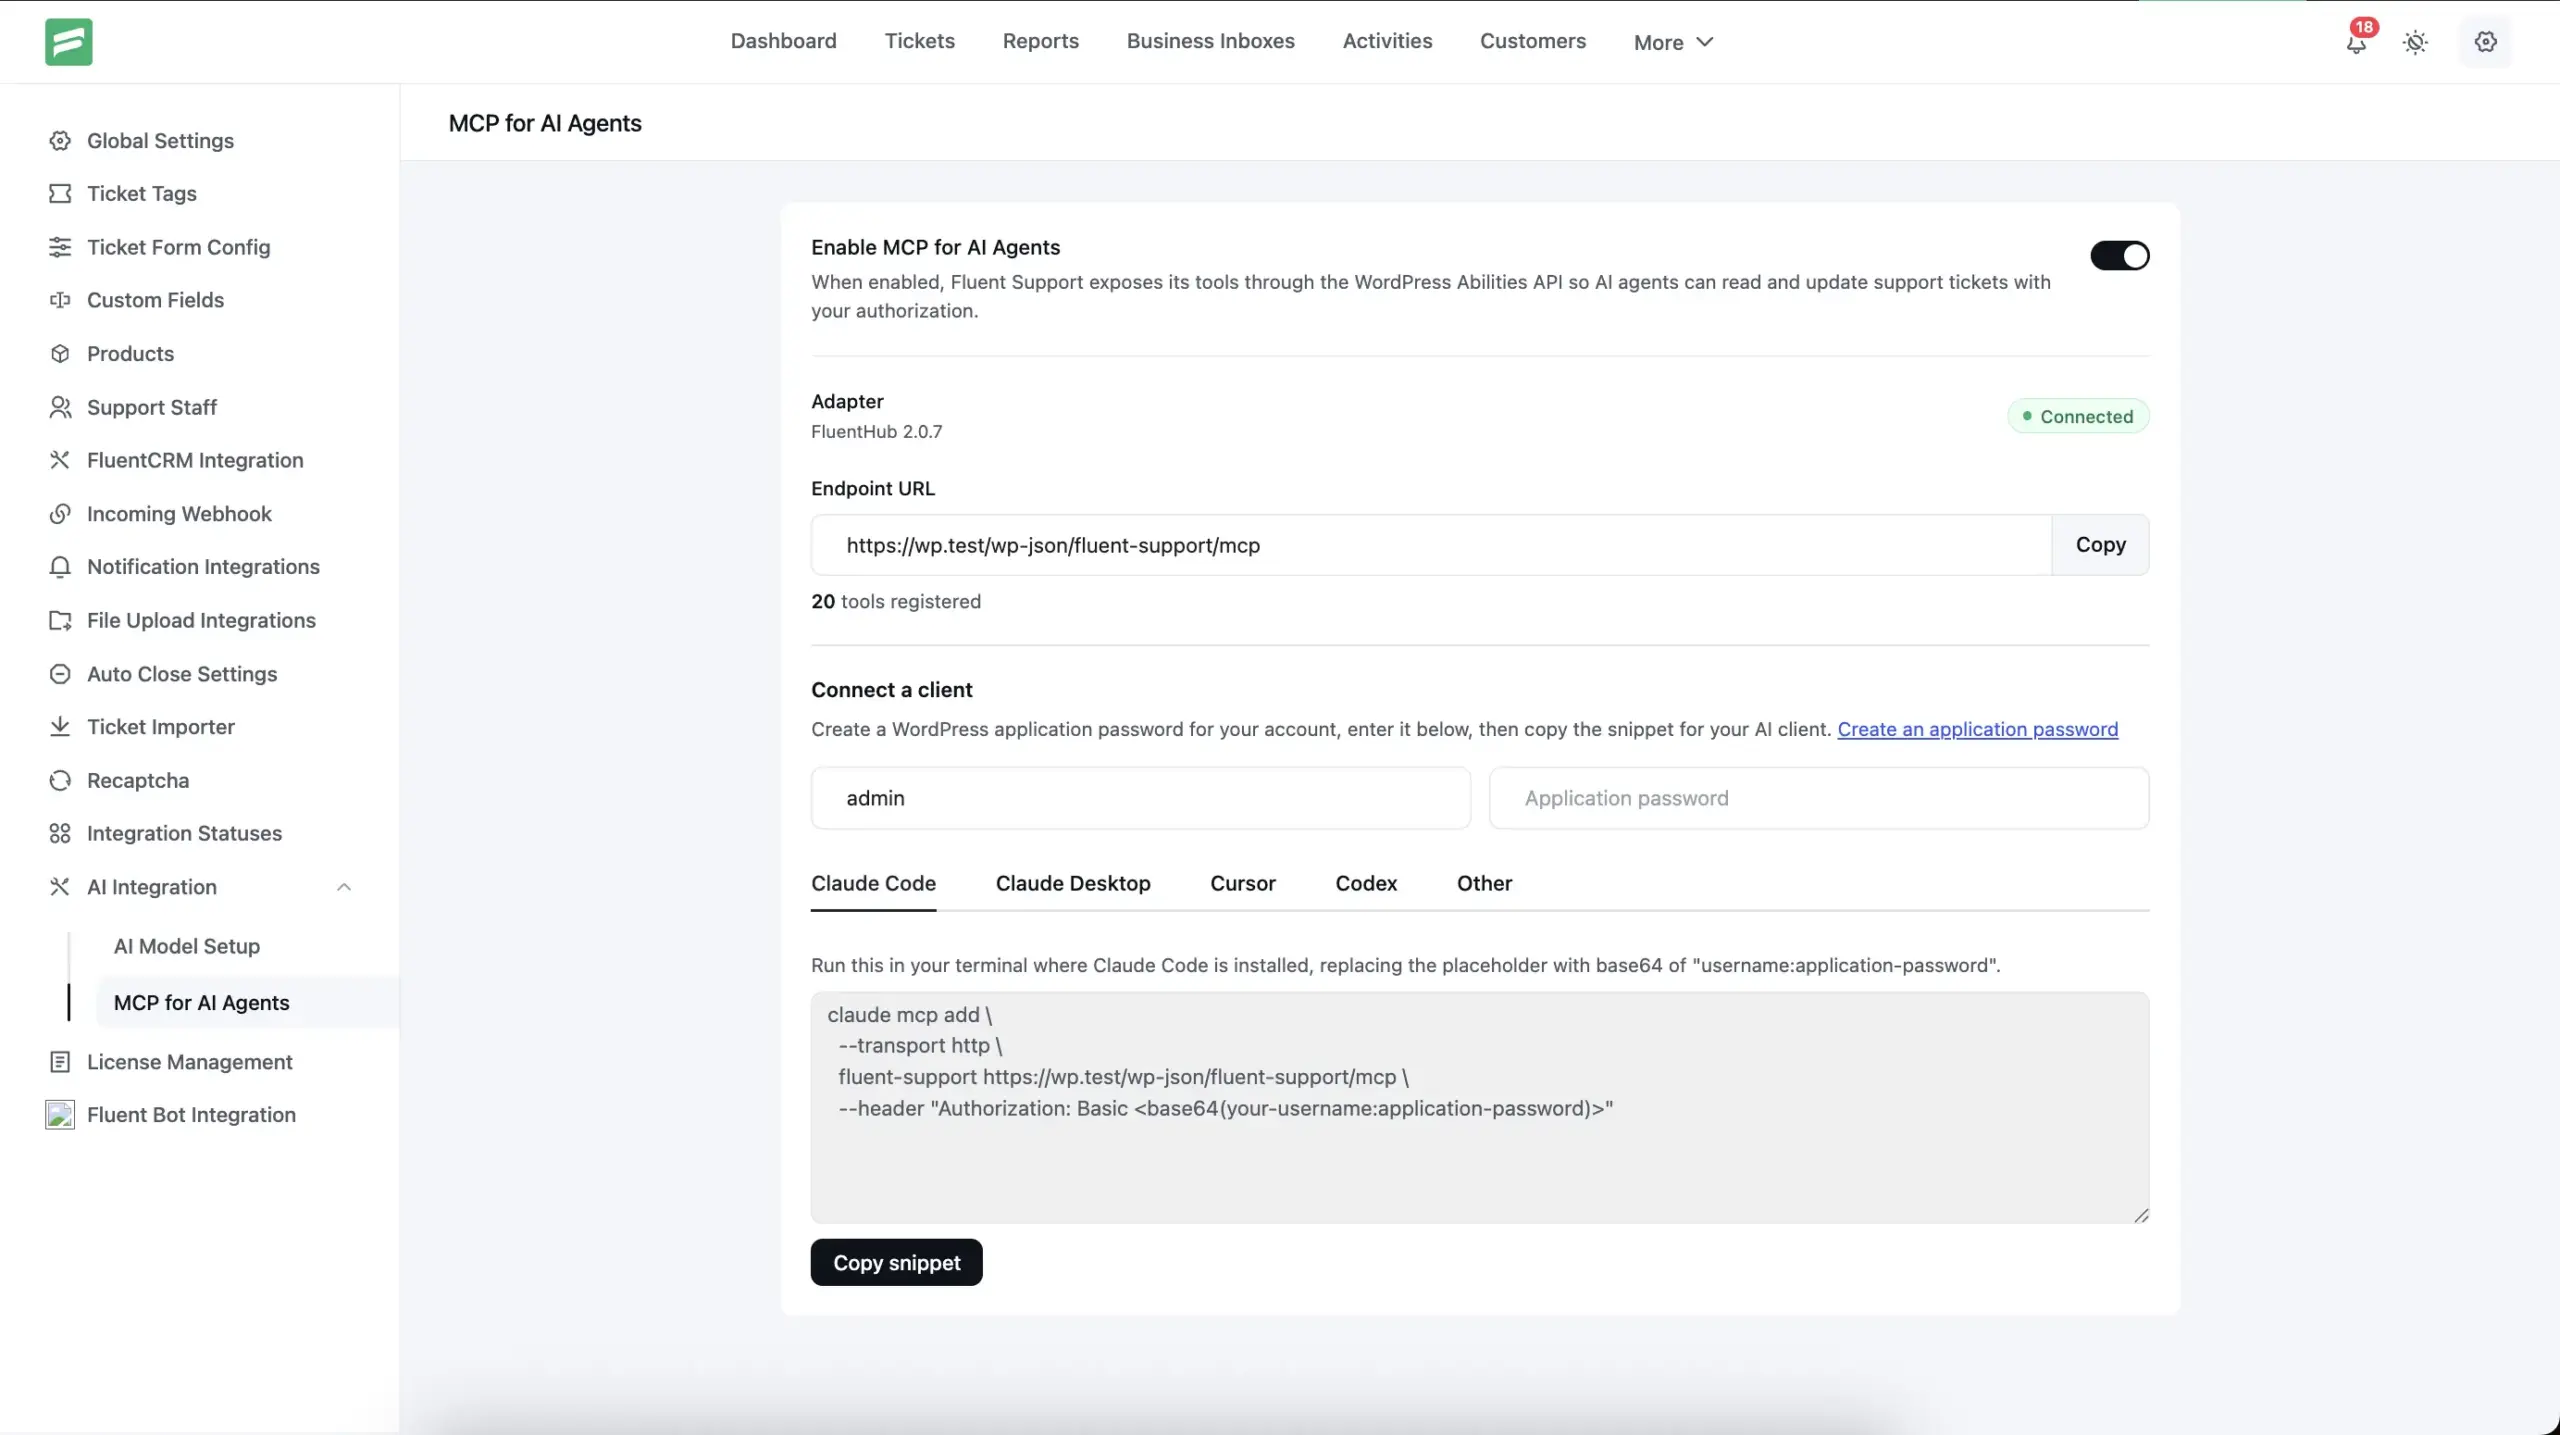Open Business Inboxes in top navigation
Screen dimensions: 2560x1435
click(1210, 41)
